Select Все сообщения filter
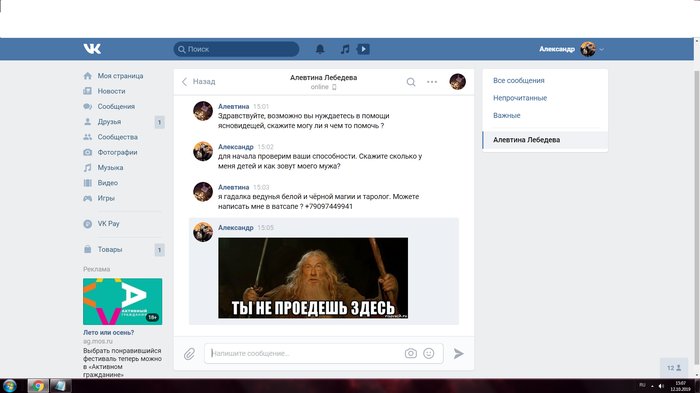This screenshot has height=393, width=700. [519, 80]
